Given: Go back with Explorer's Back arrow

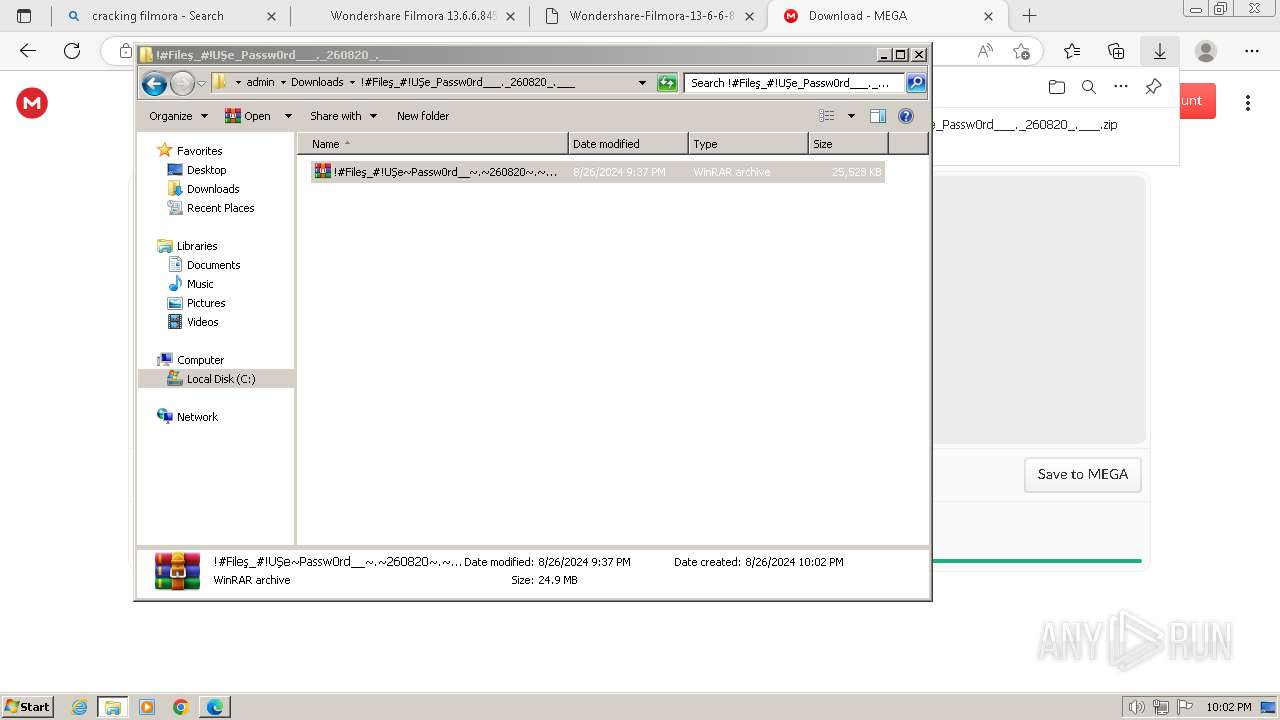Looking at the screenshot, I should (154, 84).
